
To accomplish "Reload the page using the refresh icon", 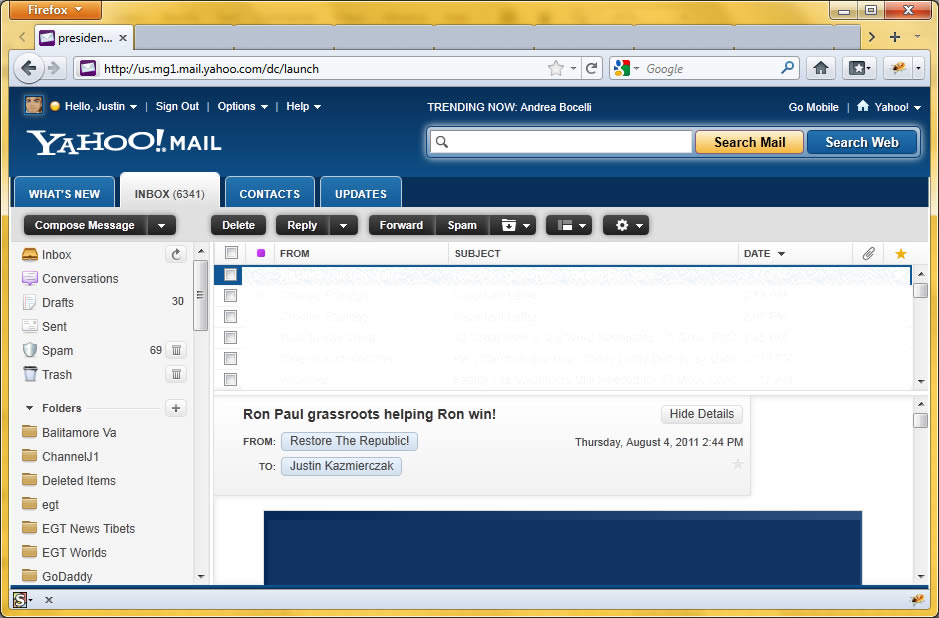I will pos(592,68).
